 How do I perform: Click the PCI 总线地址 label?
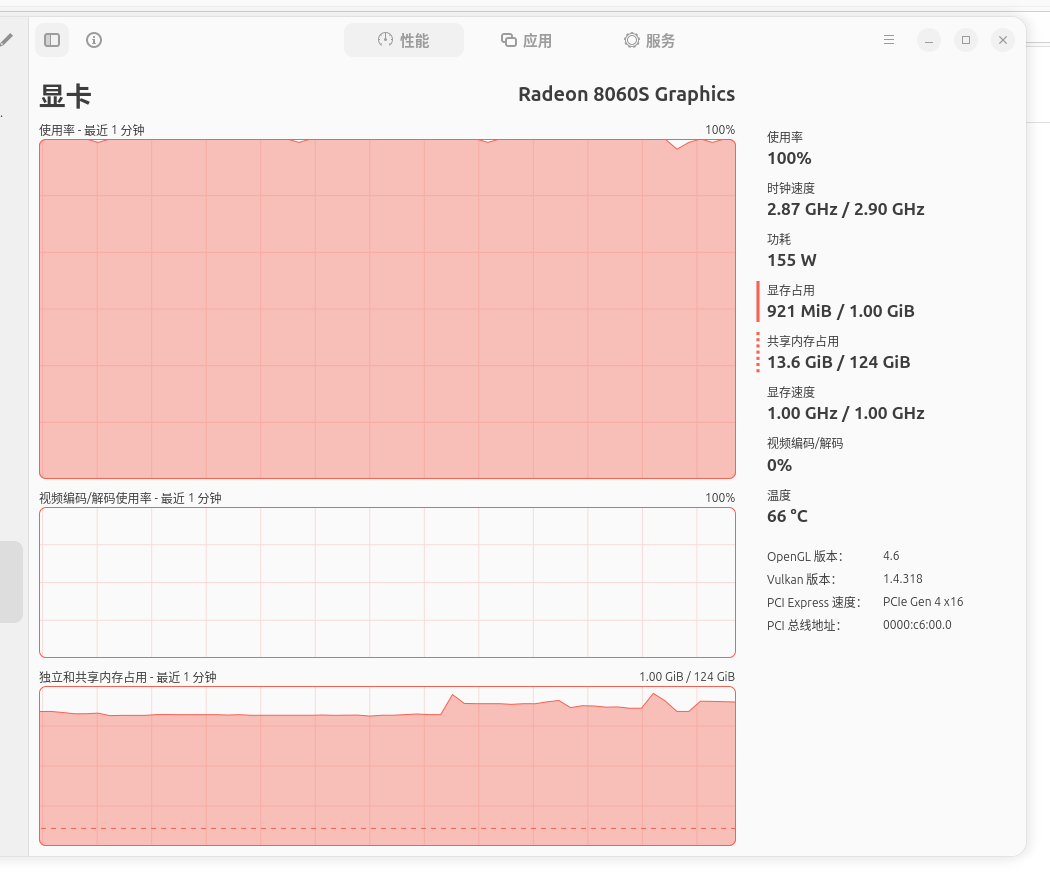coord(803,626)
